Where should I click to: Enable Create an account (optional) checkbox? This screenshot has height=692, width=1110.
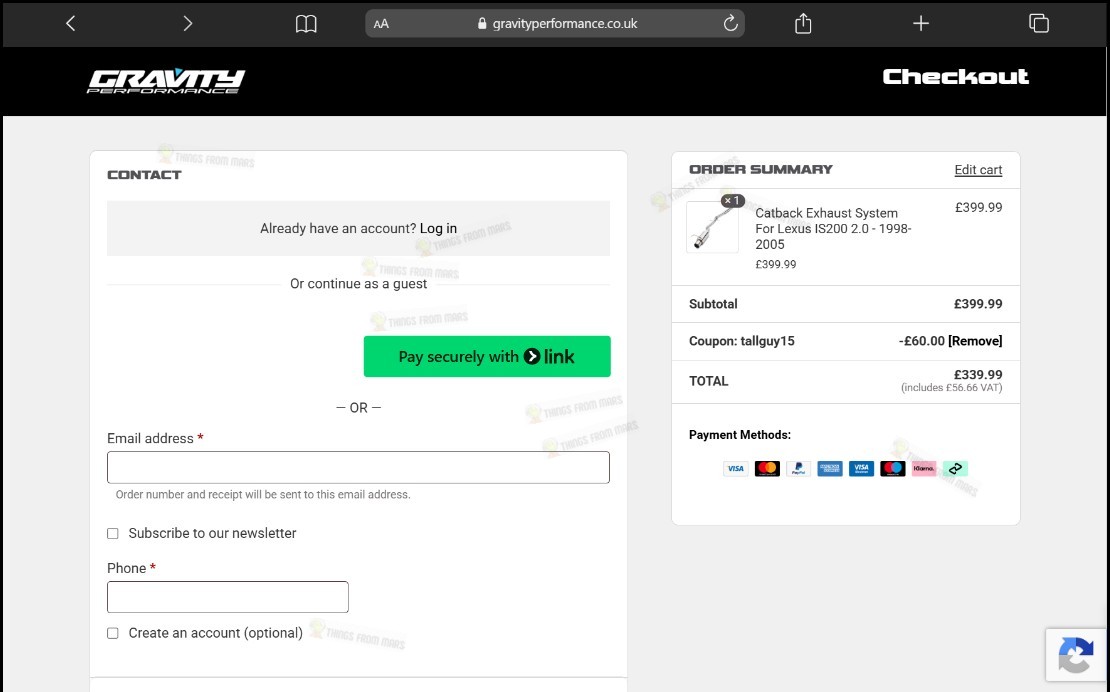pos(113,633)
